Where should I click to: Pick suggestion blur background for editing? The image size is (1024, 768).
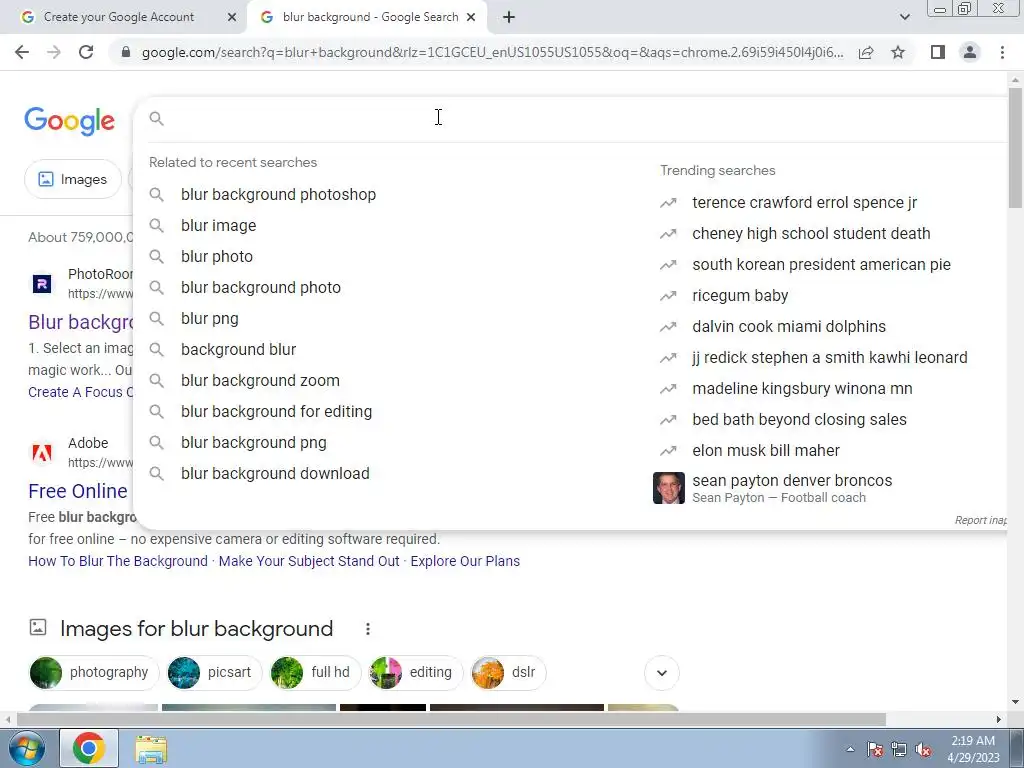pyautogui.click(x=276, y=411)
